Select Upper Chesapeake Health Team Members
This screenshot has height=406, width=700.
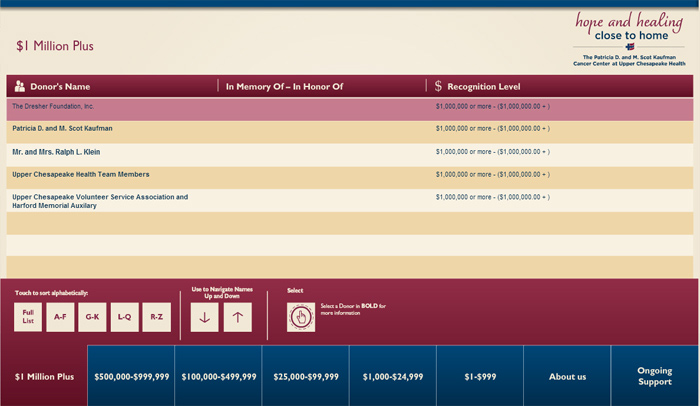coord(80,174)
